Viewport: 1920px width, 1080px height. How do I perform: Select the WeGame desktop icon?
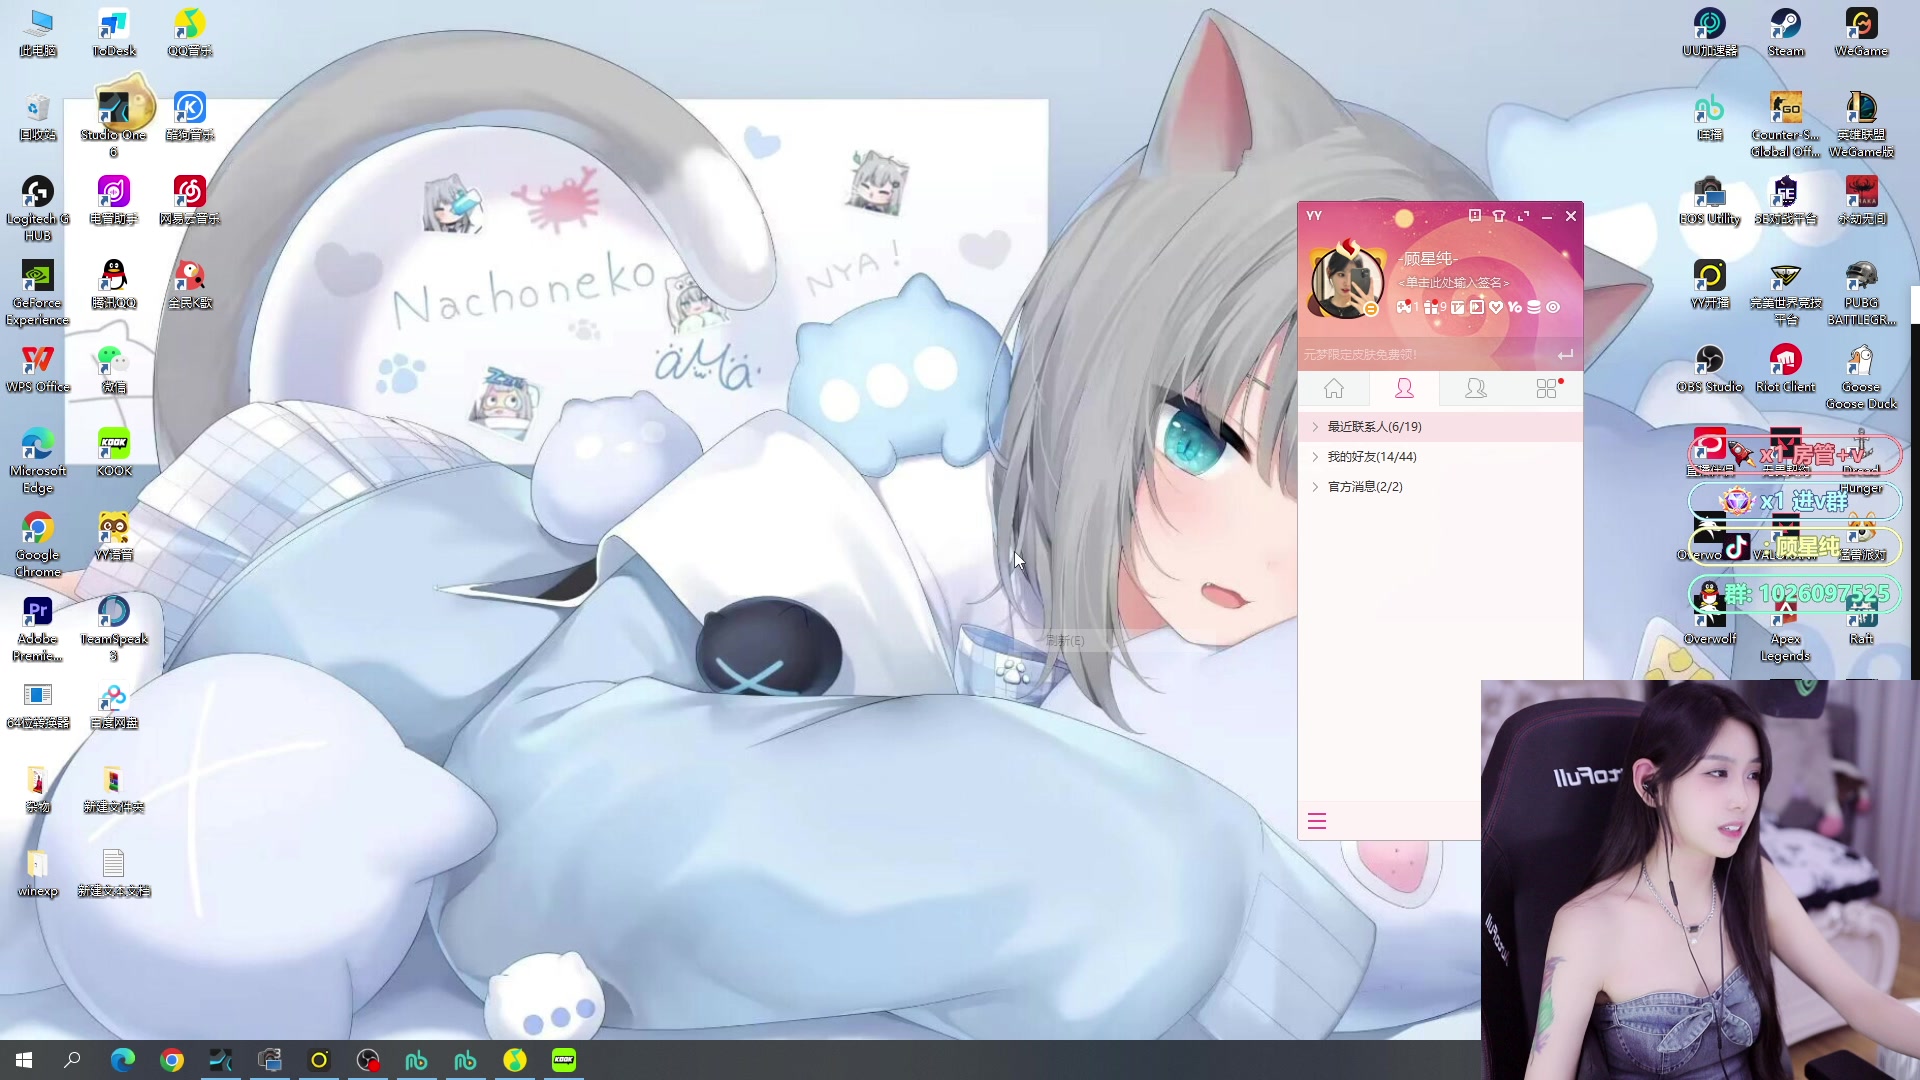click(x=1861, y=31)
